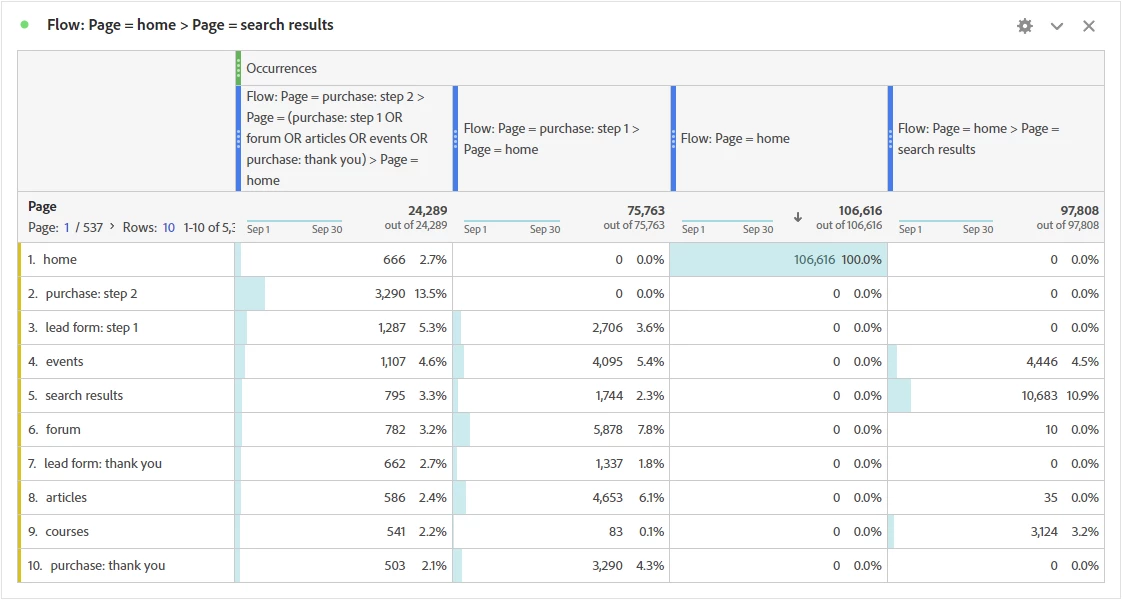Click the 5,878 7.8% forum cell
The width and height of the screenshot is (1122, 600).
coord(561,429)
